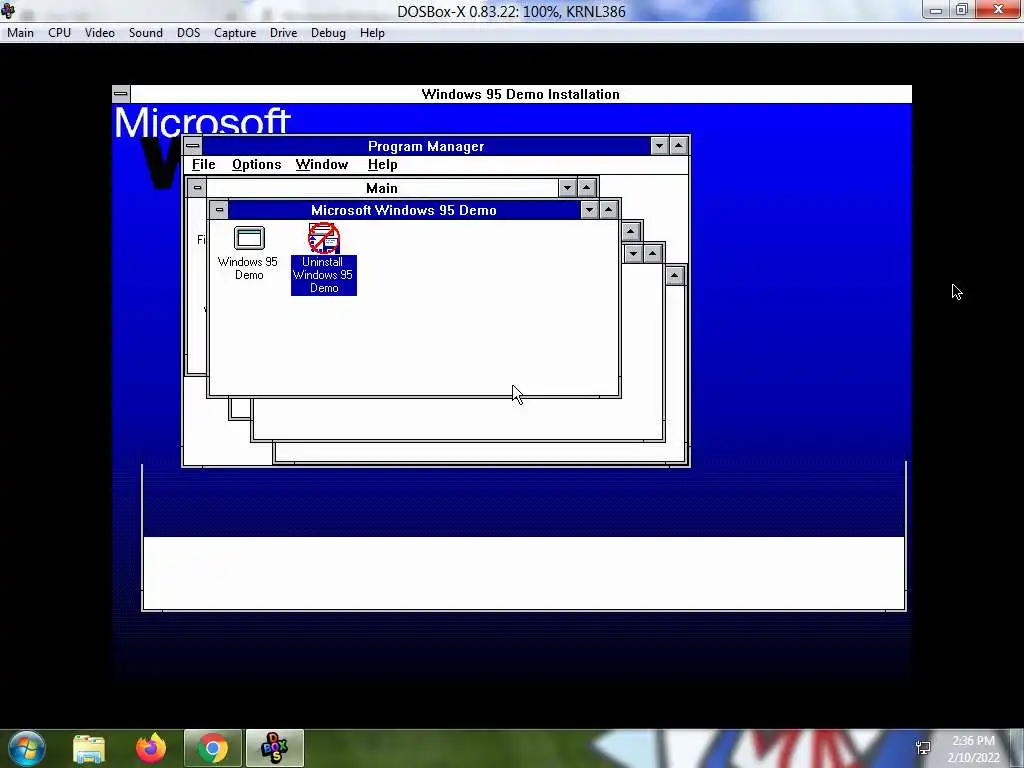The height and width of the screenshot is (768, 1024).
Task: Click the Program Manager title bar
Action: (x=426, y=146)
